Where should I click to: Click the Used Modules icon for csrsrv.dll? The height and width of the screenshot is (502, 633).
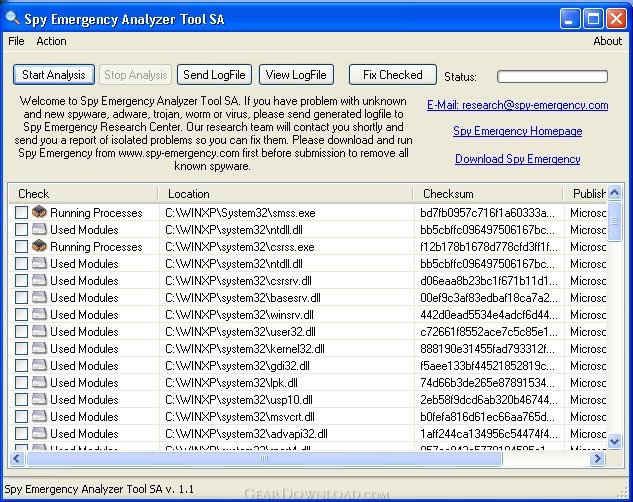[39, 280]
